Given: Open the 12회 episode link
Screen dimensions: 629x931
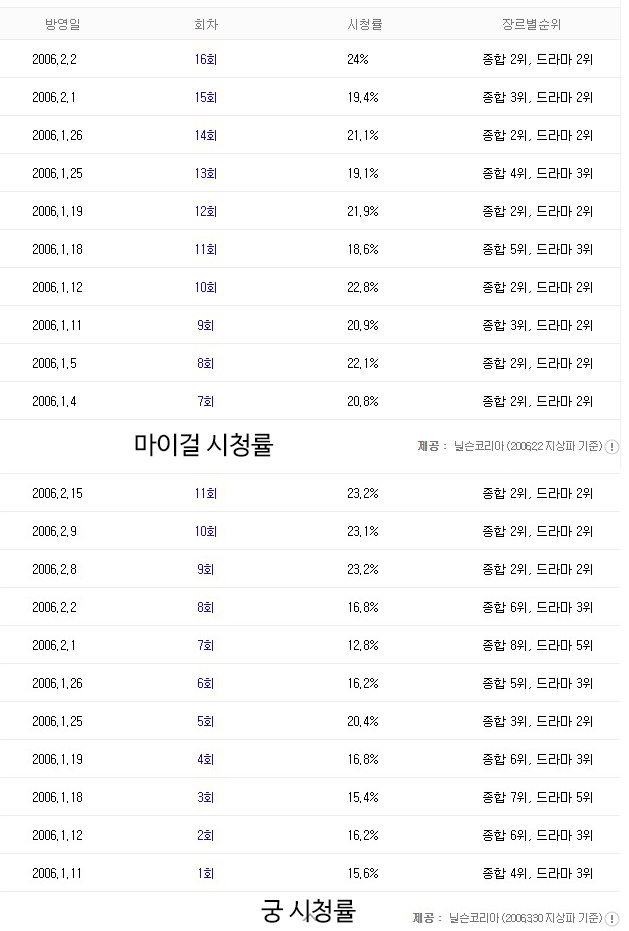Looking at the screenshot, I should pos(206,211).
